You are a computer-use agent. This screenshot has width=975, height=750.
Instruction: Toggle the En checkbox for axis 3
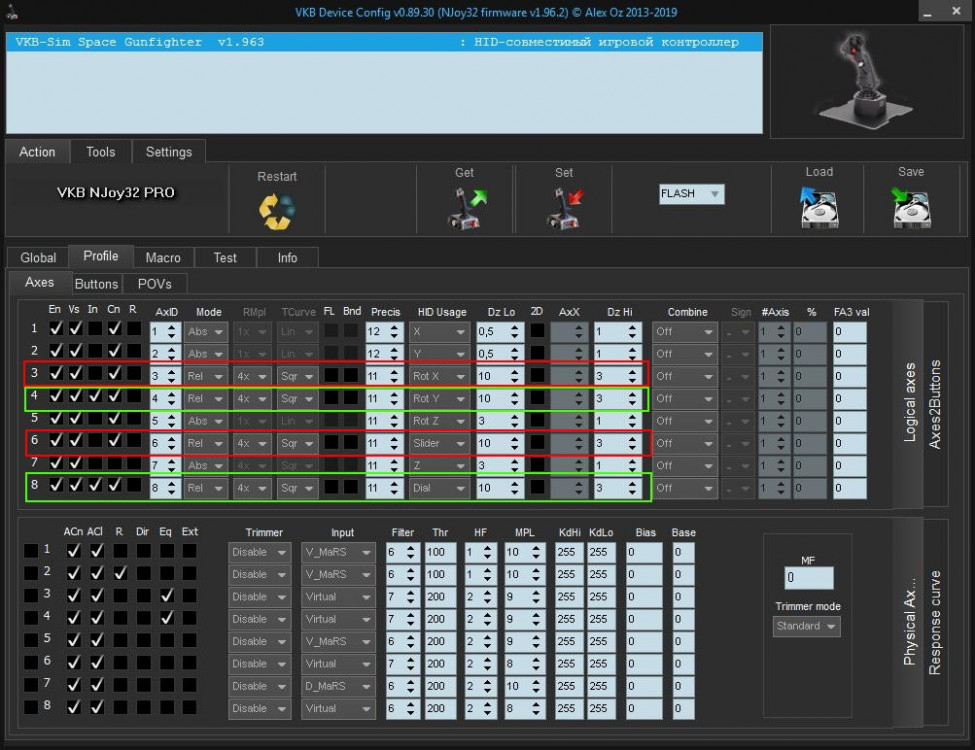tap(56, 373)
